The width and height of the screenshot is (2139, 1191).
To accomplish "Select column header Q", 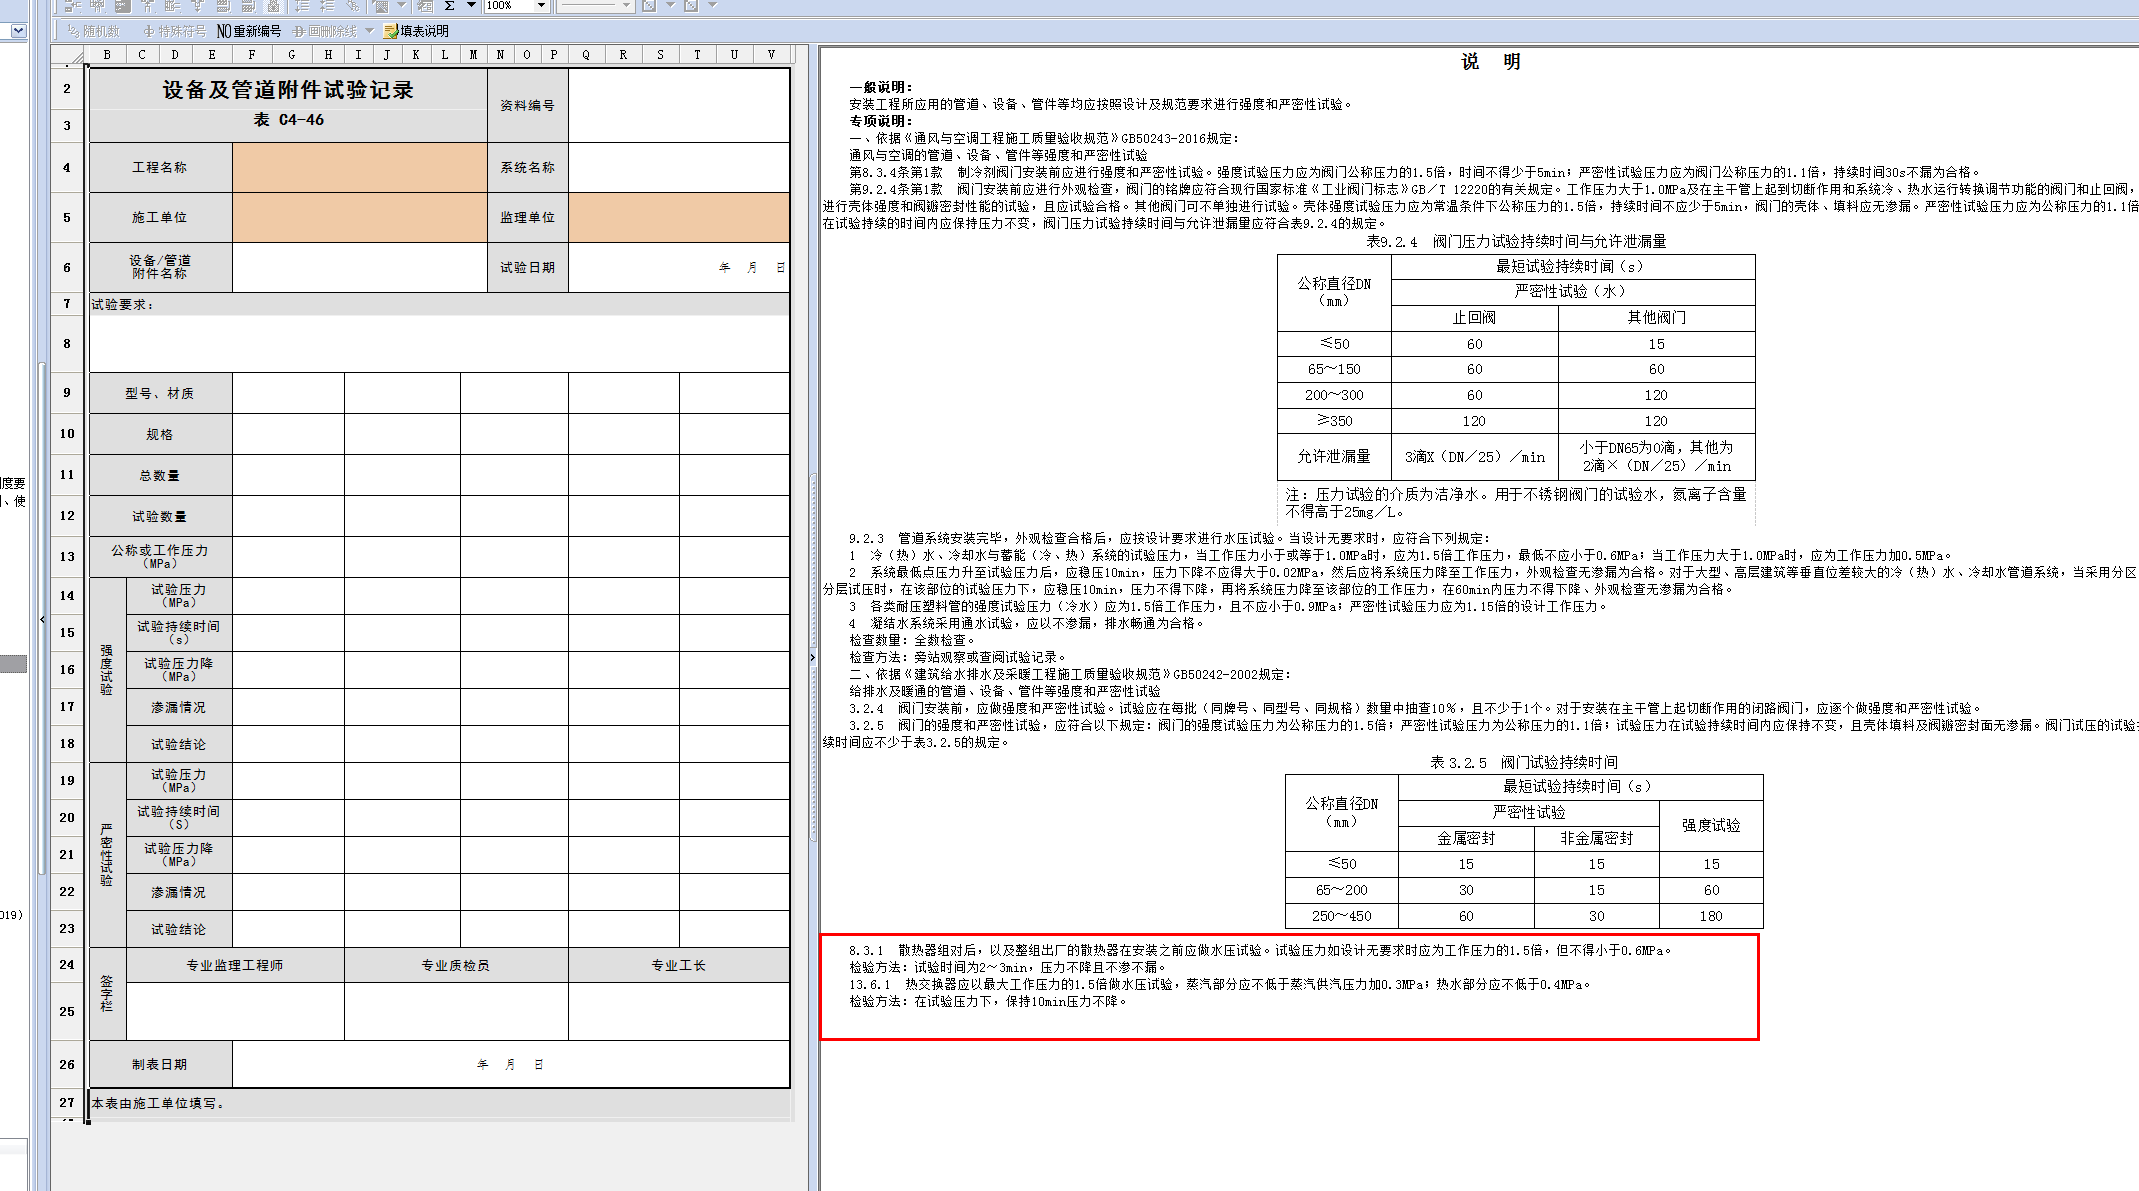I will (x=586, y=55).
